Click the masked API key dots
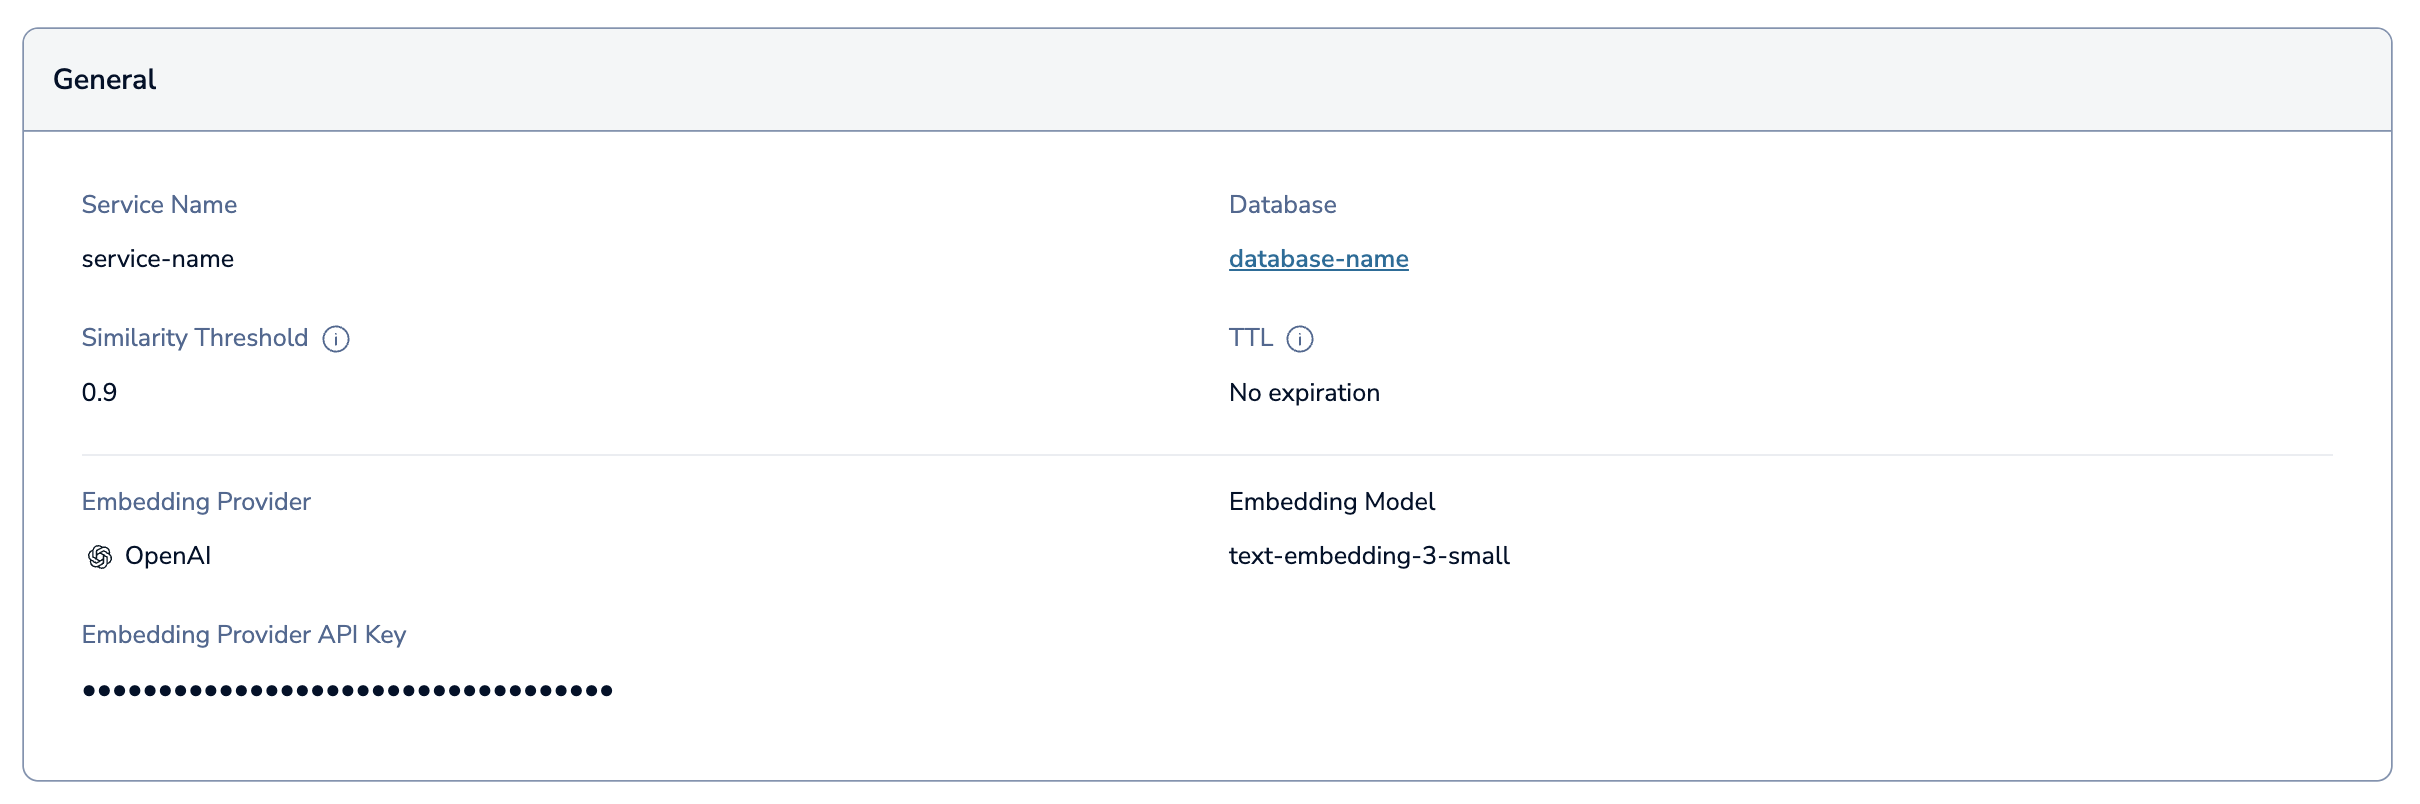The image size is (2420, 804). [347, 690]
